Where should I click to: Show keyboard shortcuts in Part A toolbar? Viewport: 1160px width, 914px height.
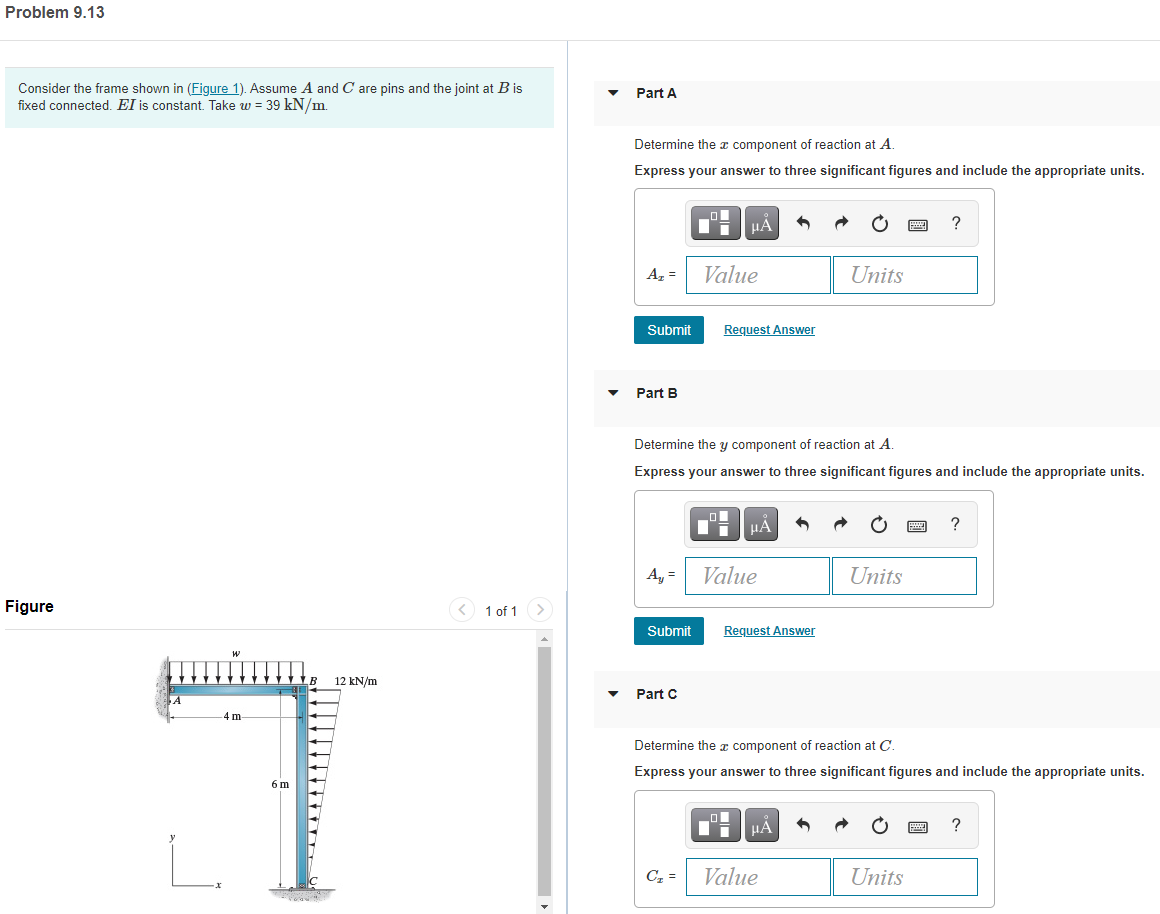918,224
